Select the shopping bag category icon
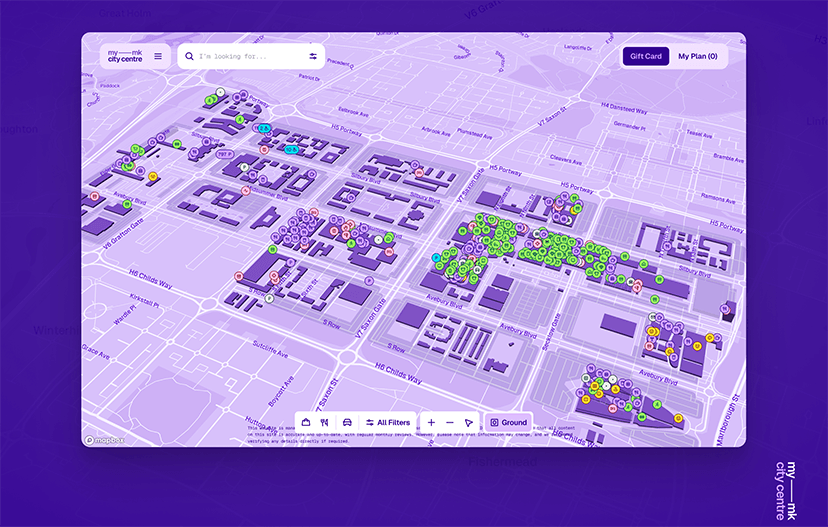The width and height of the screenshot is (828, 527). coord(306,422)
